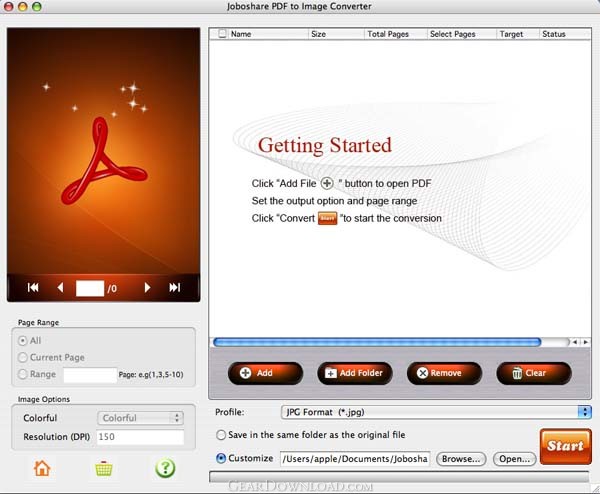
Task: Open the green shopping basket icon
Action: 104,468
